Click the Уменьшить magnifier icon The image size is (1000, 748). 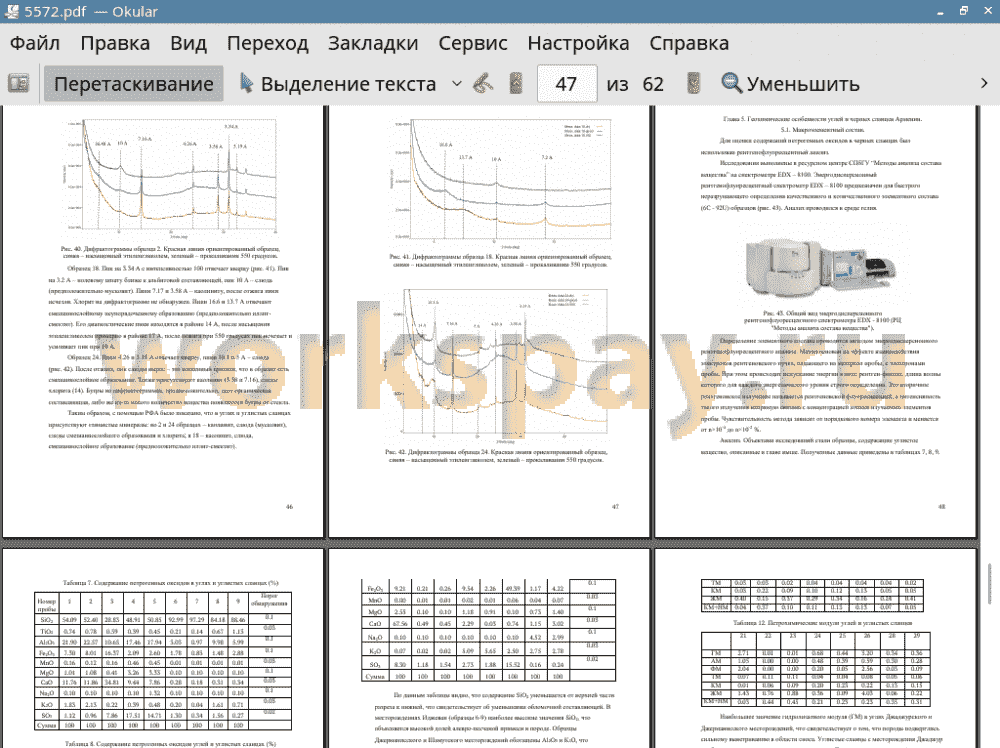point(732,84)
